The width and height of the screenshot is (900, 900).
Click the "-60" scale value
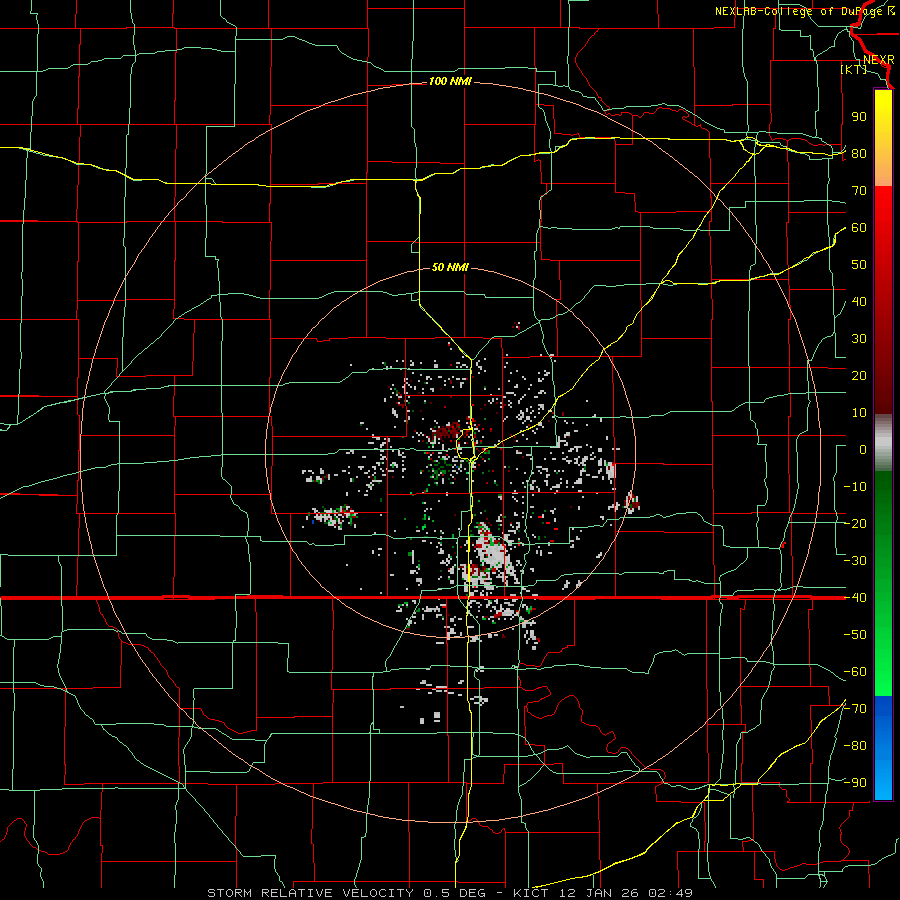point(855,672)
